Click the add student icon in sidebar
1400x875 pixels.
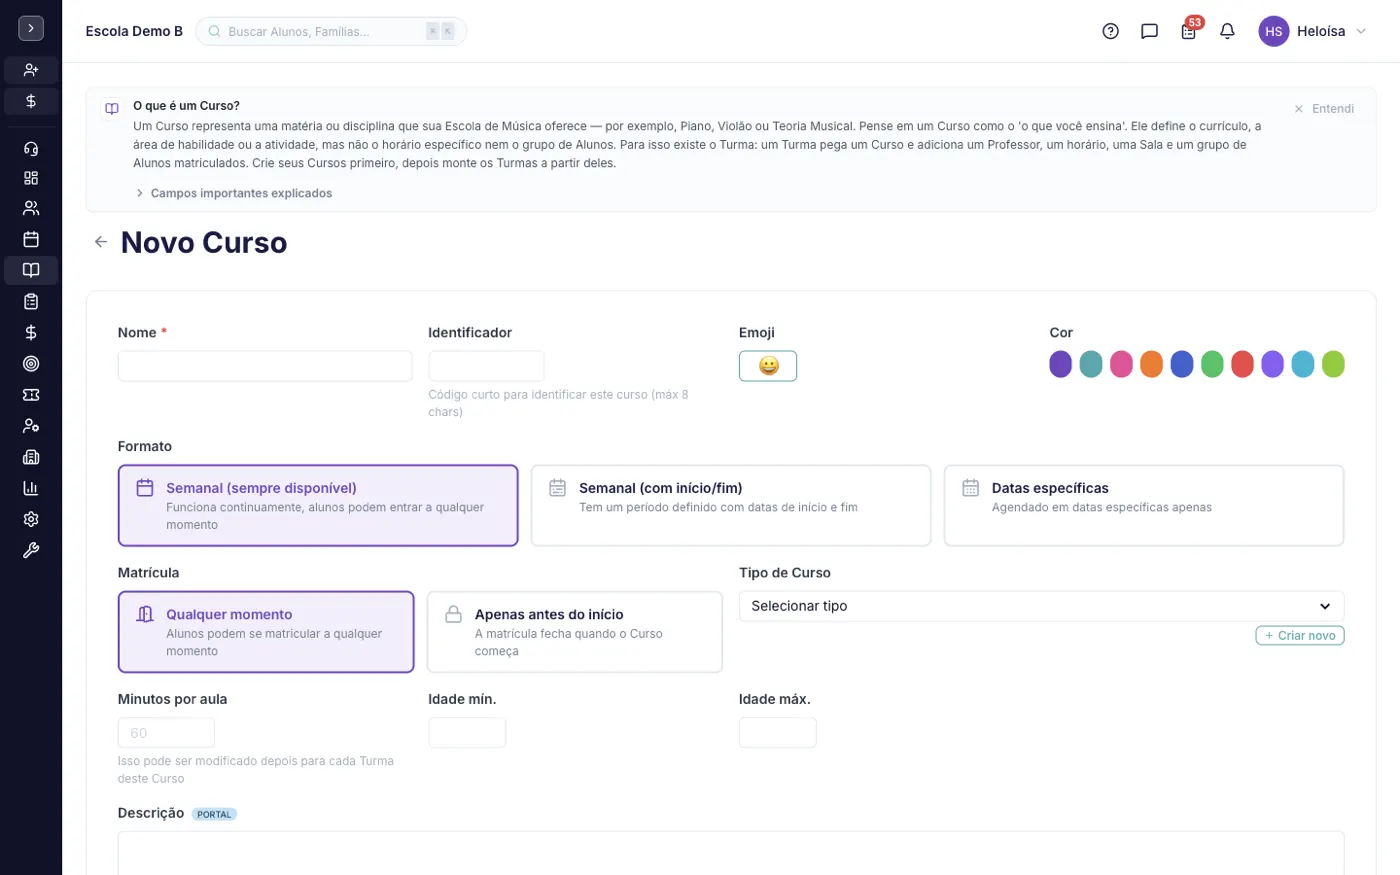point(31,70)
